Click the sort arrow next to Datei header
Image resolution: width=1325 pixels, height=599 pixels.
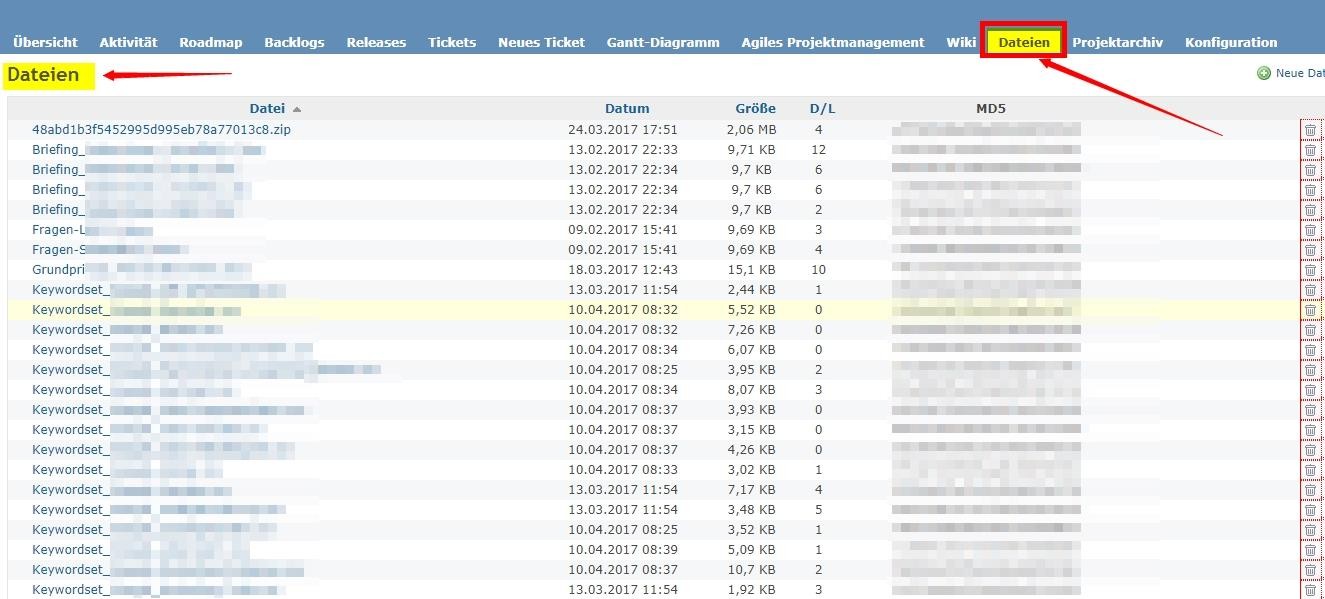[x=297, y=109]
